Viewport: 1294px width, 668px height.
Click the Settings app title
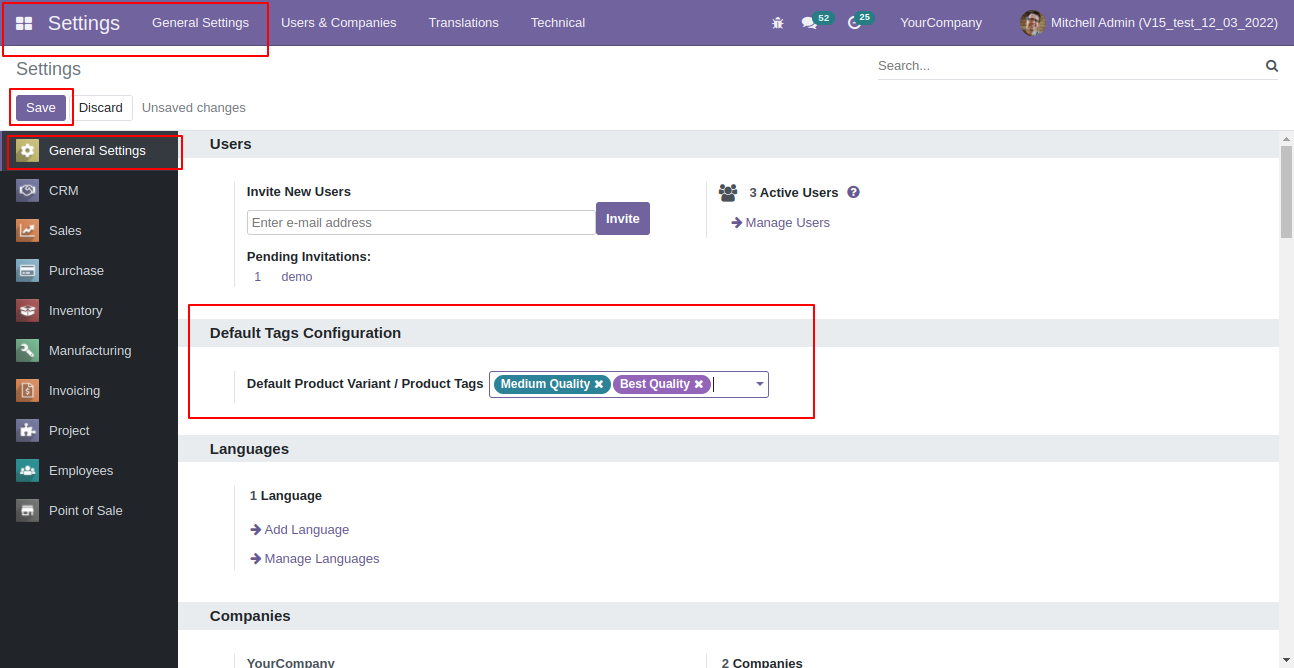84,23
